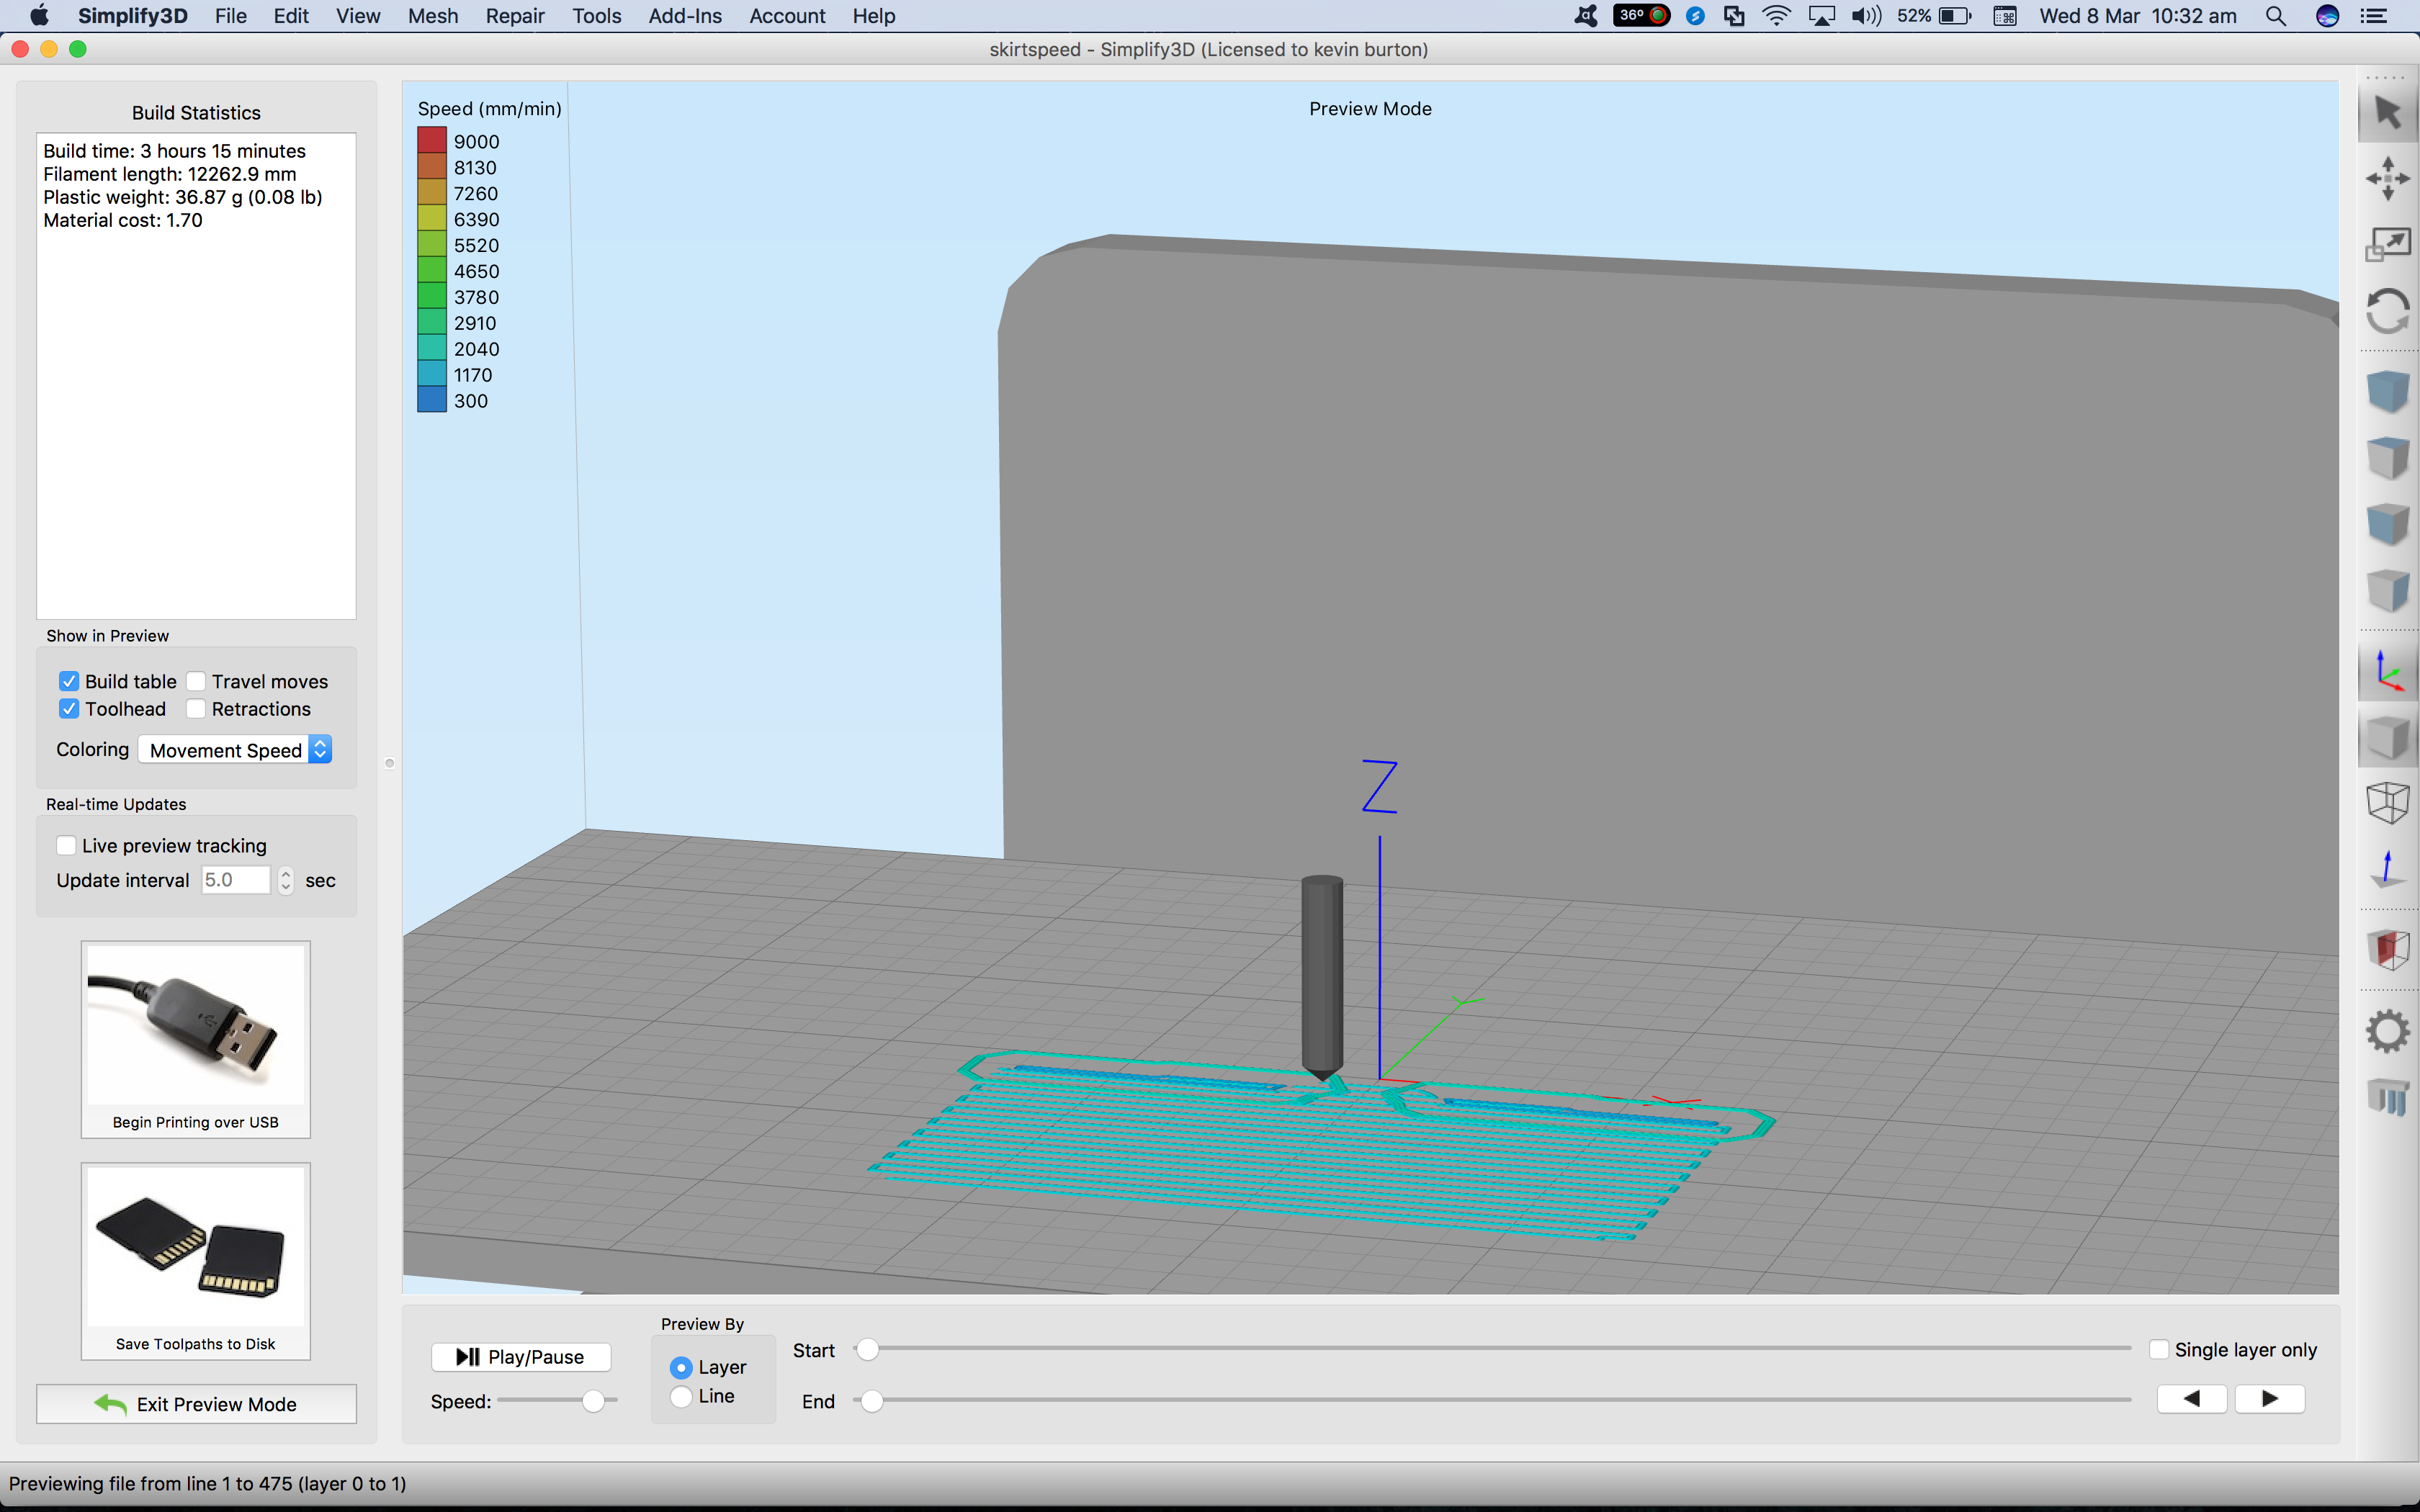Open the Edit menu
This screenshot has width=2420, height=1512.
[x=291, y=16]
